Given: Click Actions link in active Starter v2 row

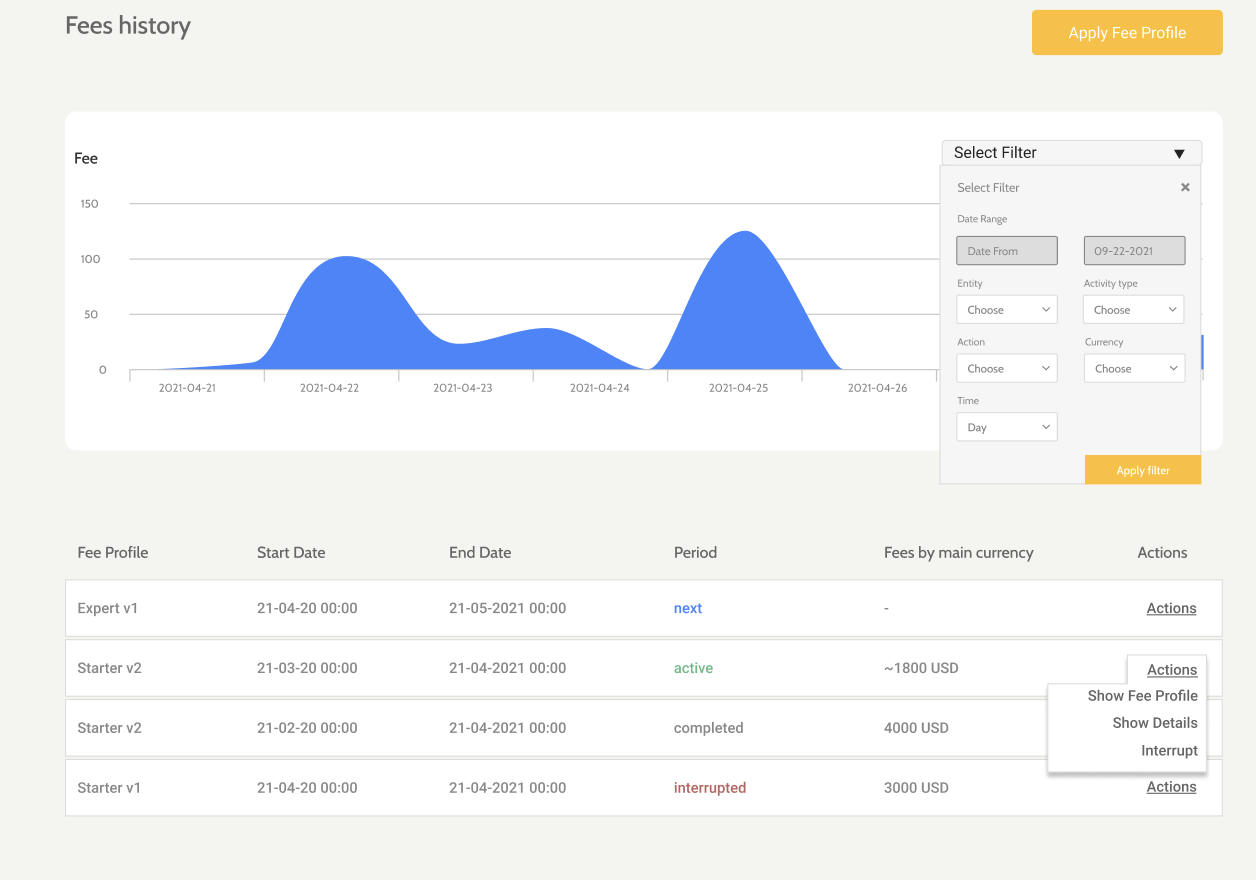Looking at the screenshot, I should (x=1172, y=670).
